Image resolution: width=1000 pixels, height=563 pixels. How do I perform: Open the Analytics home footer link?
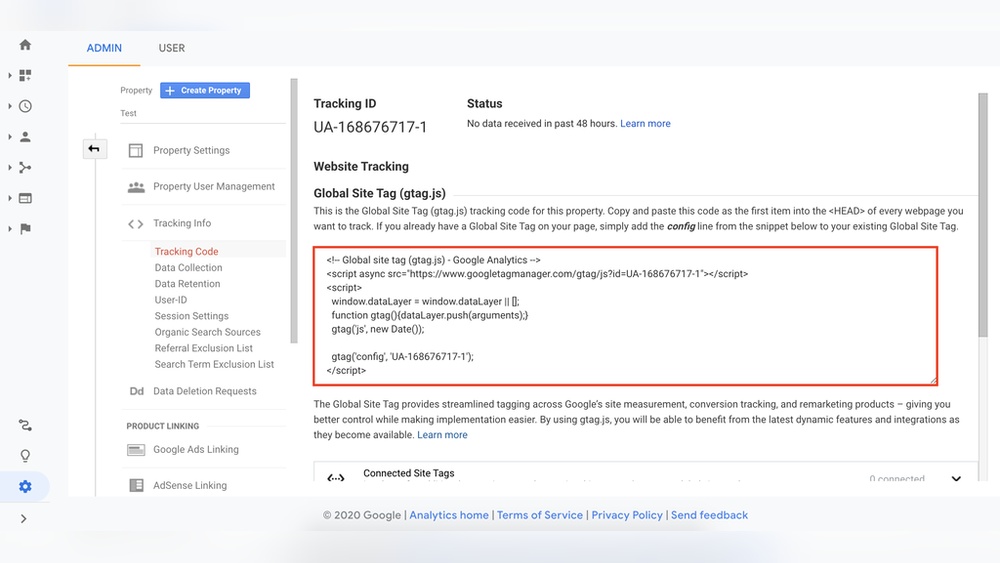(448, 515)
